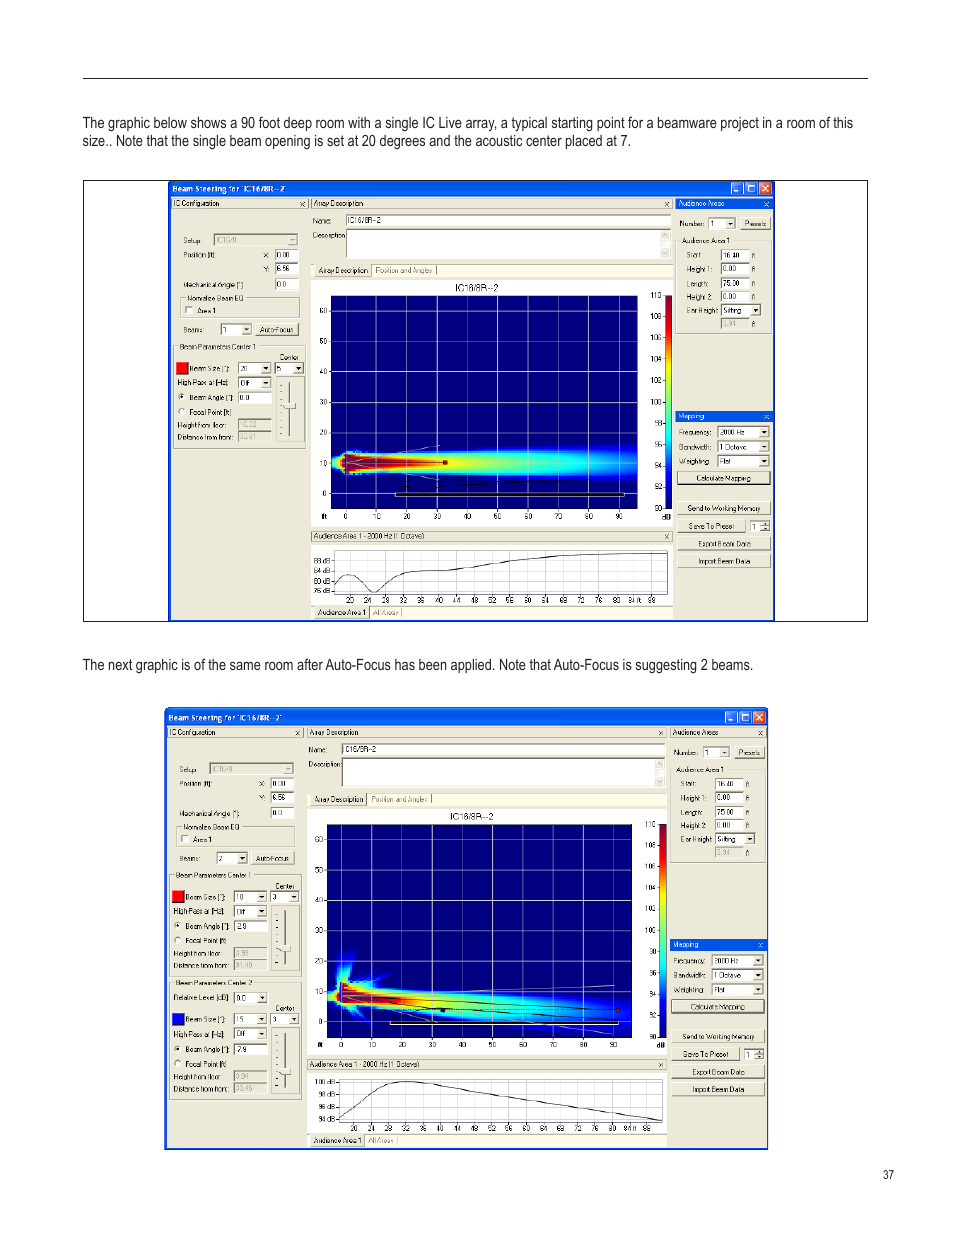
Task: Select Focal Point radio for Center 2
Action: tap(177, 1064)
